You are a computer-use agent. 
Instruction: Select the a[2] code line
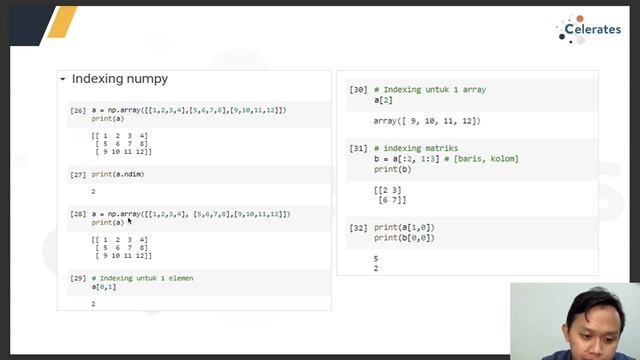(383, 100)
